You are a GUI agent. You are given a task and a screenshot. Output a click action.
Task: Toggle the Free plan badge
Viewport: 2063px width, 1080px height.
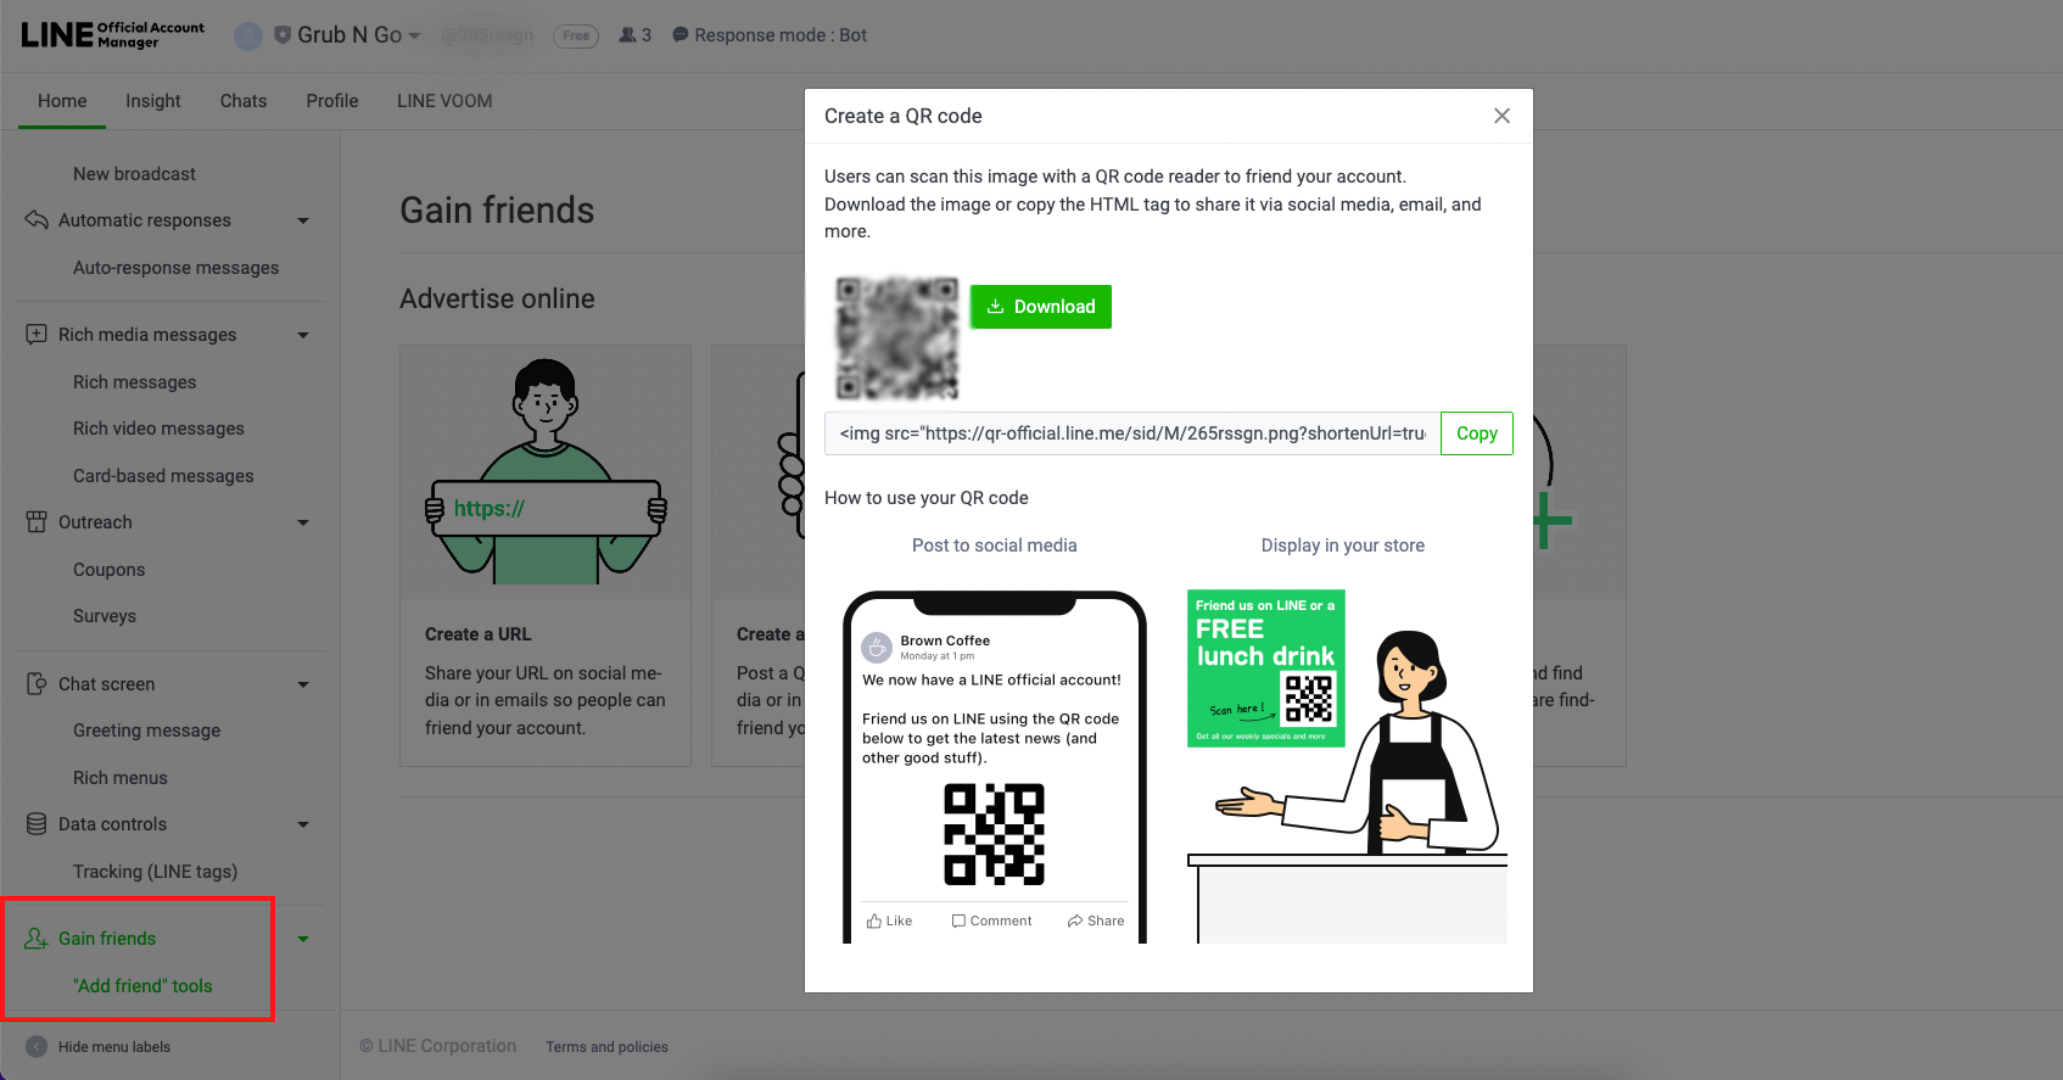point(573,35)
